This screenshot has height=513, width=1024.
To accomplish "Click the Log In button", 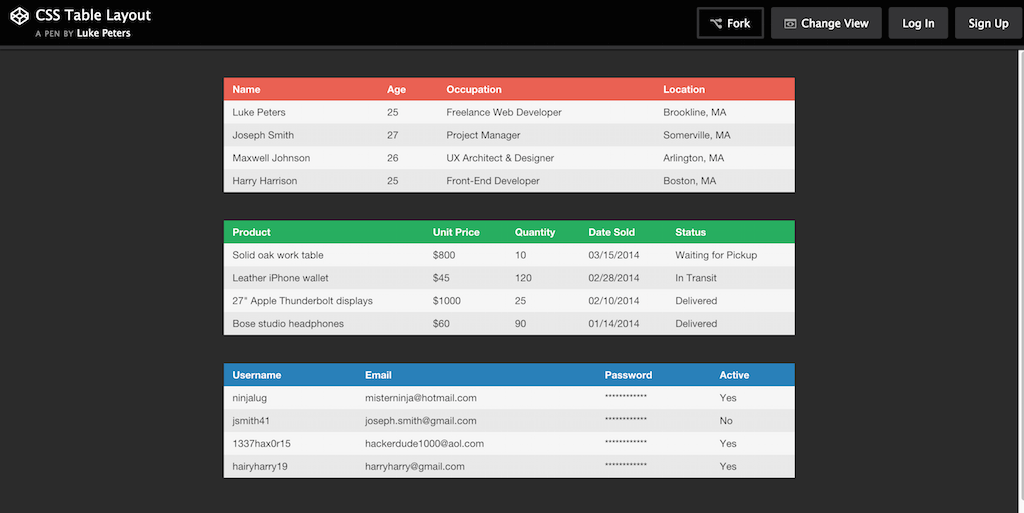I will pyautogui.click(x=917, y=23).
